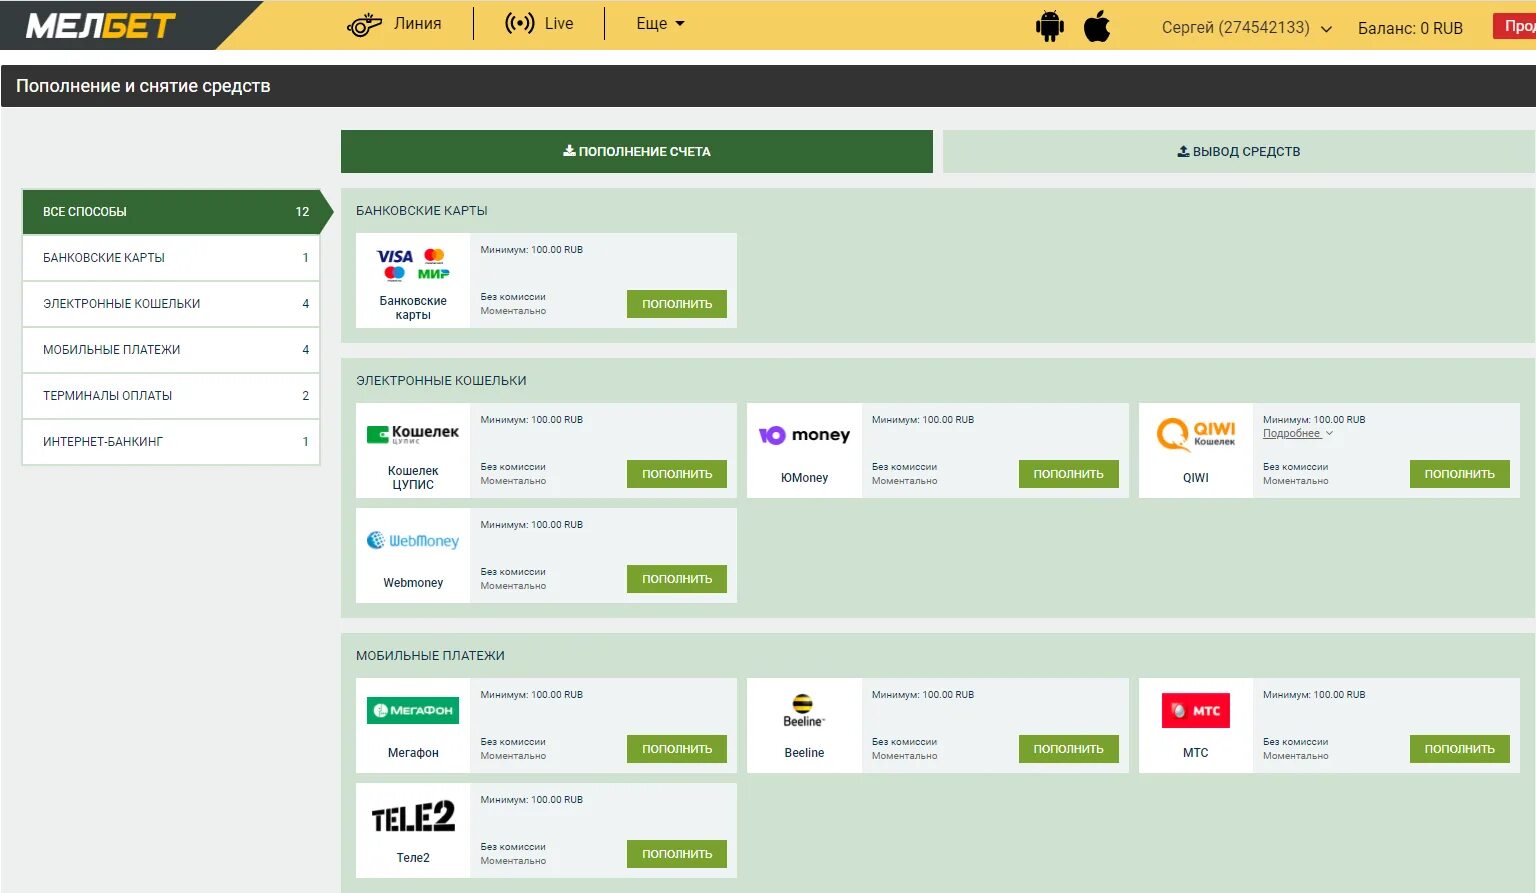1536x893 pixels.
Task: Click the Электронные кошельки section heading
Action: (441, 381)
